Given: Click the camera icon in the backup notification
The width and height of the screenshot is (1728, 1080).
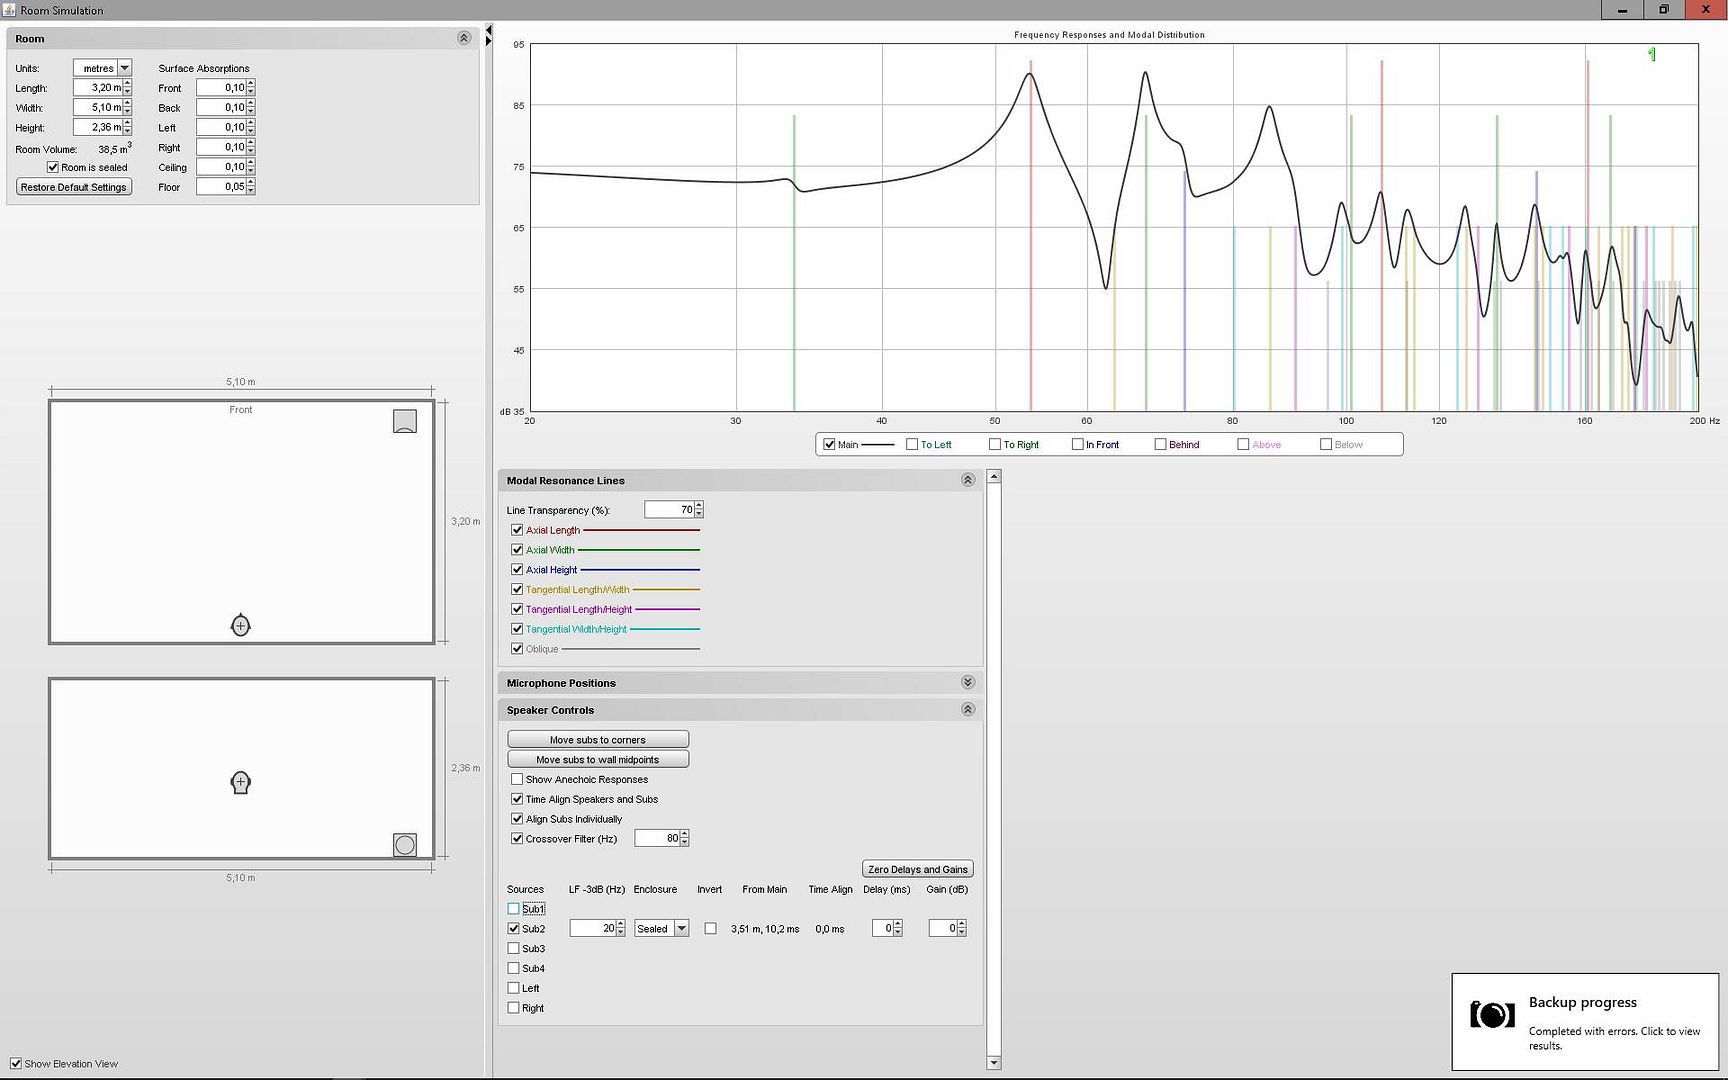Looking at the screenshot, I should (x=1491, y=1014).
